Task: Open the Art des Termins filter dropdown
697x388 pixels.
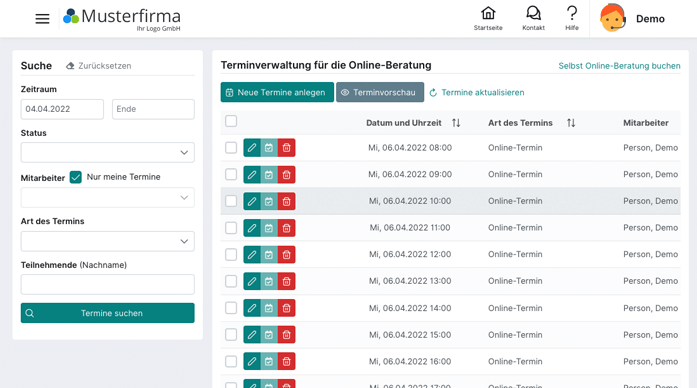Action: click(x=108, y=241)
